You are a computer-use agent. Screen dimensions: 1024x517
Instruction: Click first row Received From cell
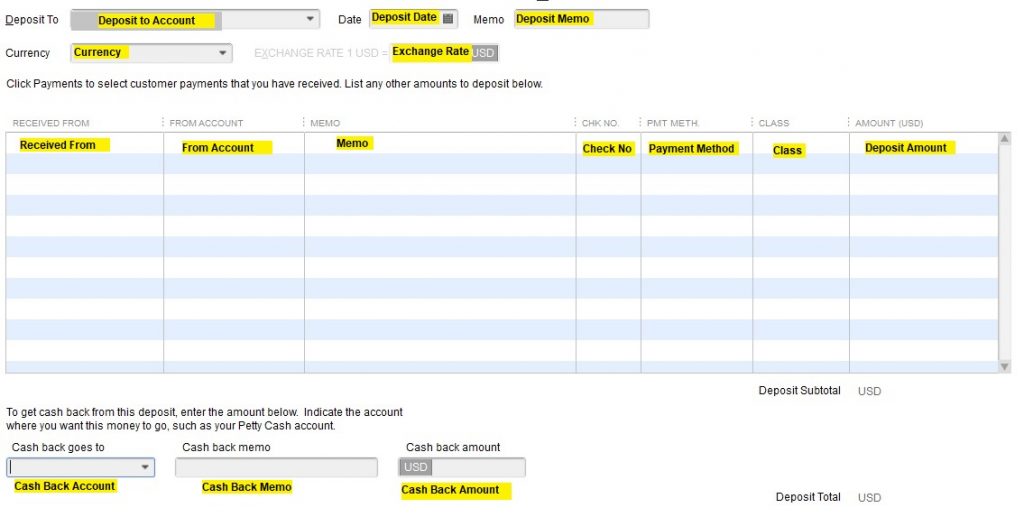tap(85, 144)
